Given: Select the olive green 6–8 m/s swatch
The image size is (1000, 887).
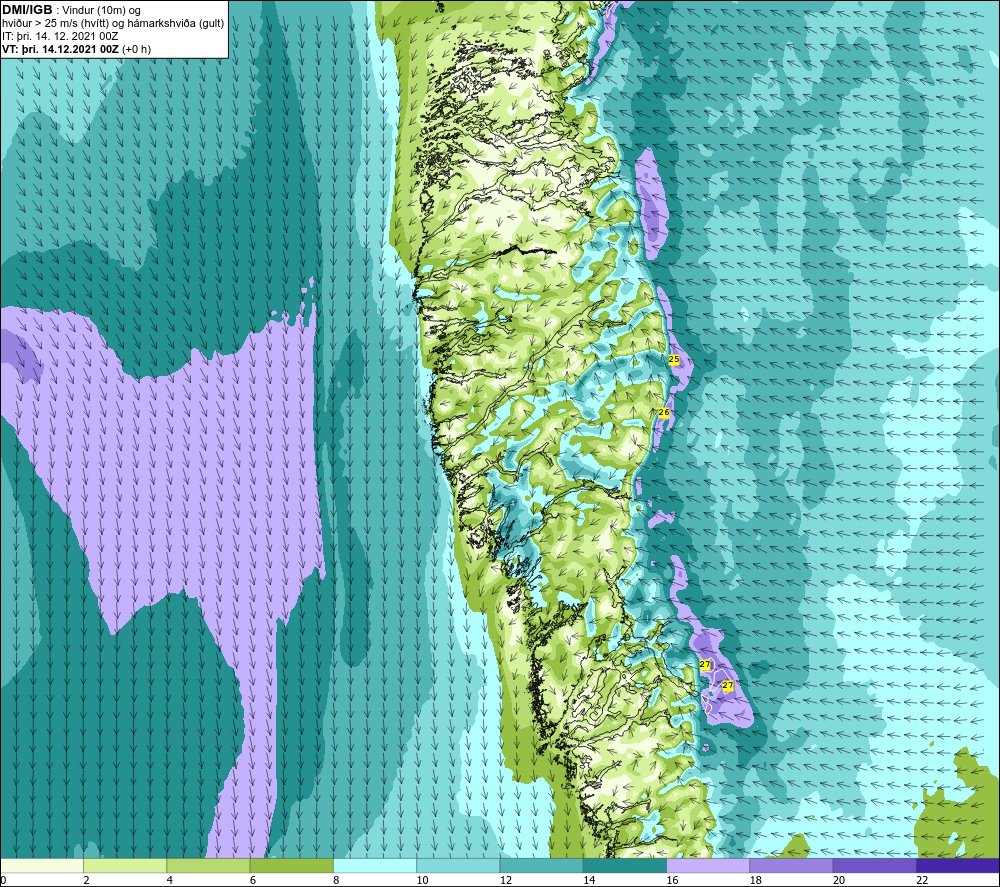Looking at the screenshot, I should [291, 865].
